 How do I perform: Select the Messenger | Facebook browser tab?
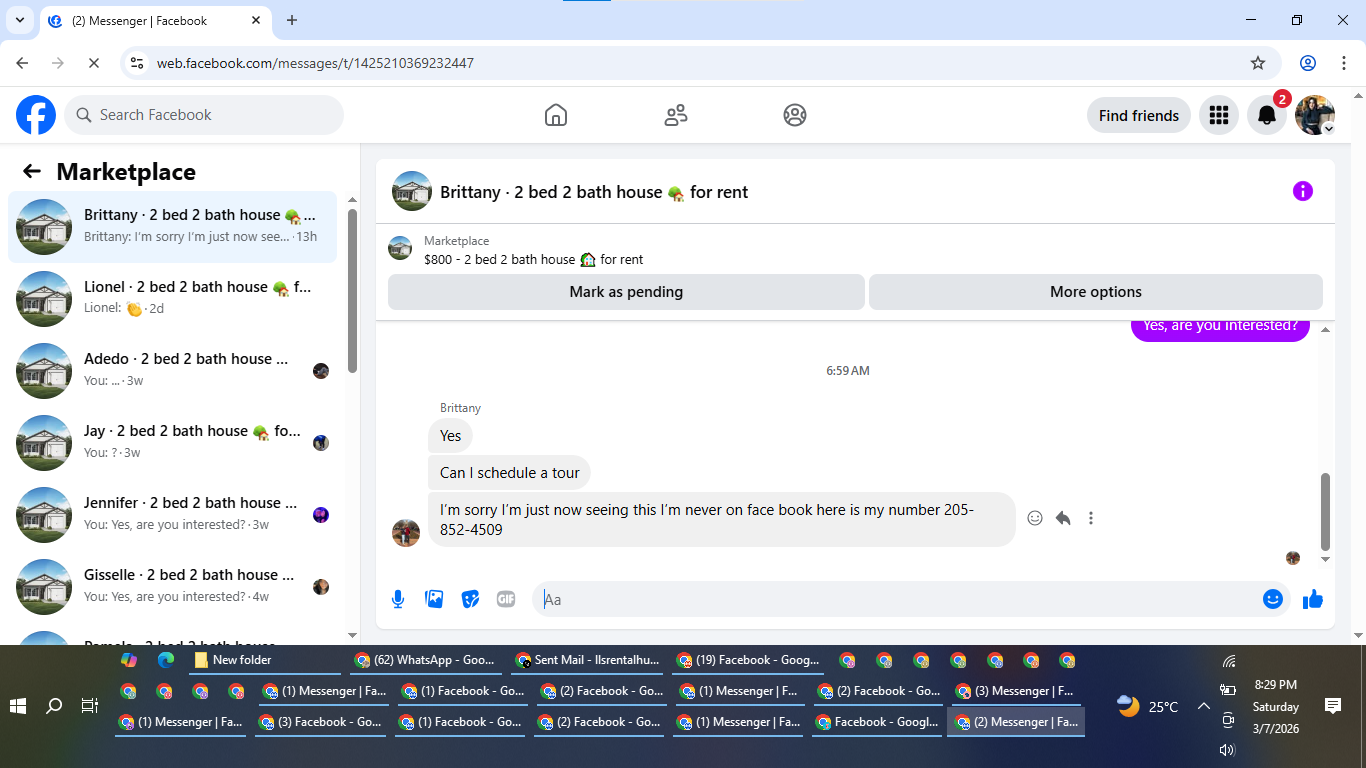(156, 20)
